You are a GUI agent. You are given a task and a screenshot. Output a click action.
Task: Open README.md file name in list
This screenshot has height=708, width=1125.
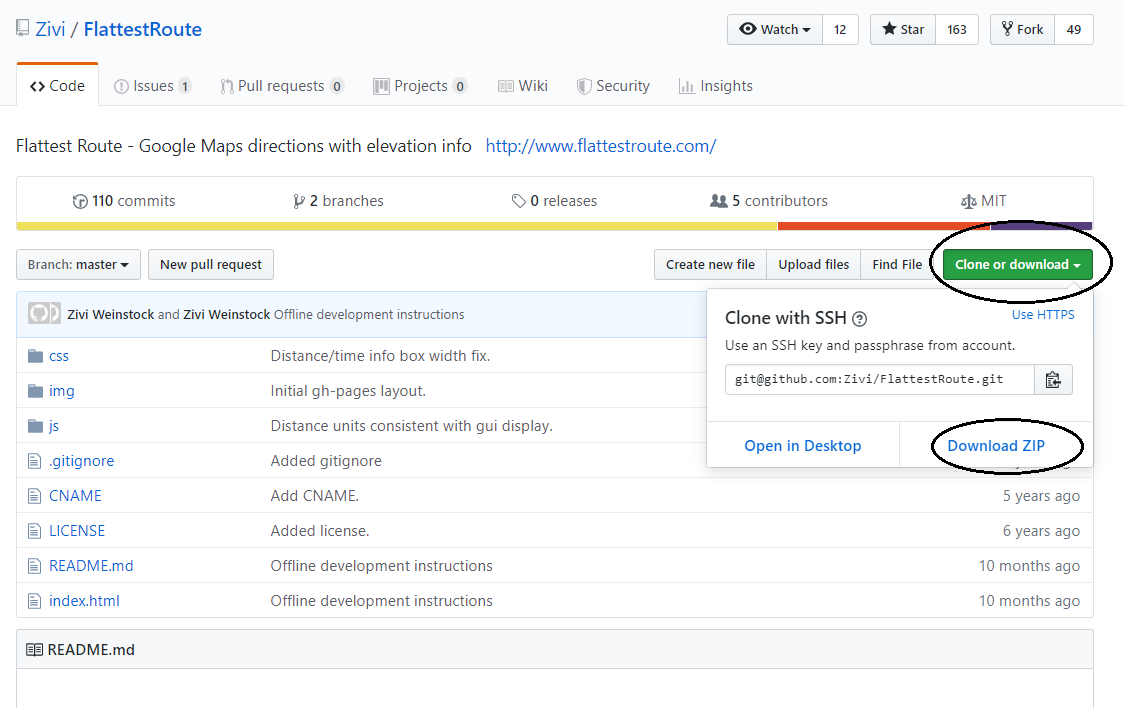(x=91, y=566)
